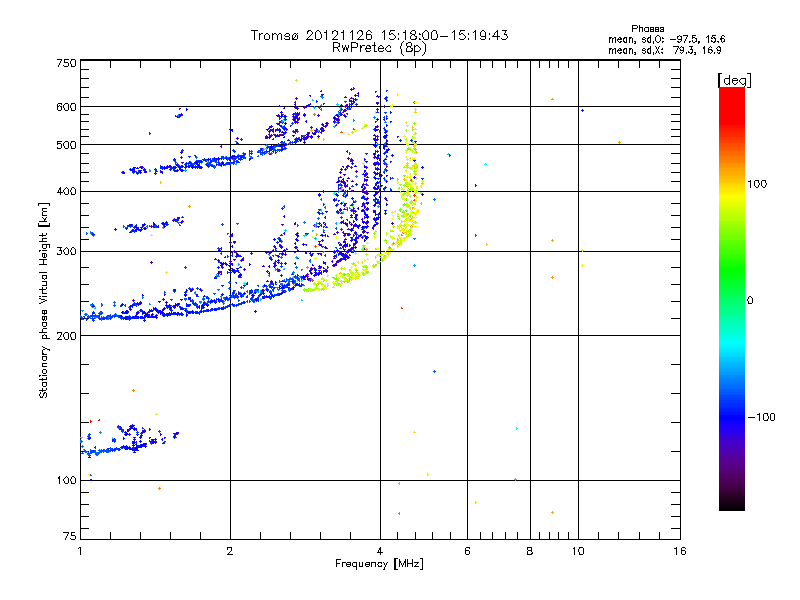
Task: Click the y-axis '75' tick label
Action: [70, 536]
